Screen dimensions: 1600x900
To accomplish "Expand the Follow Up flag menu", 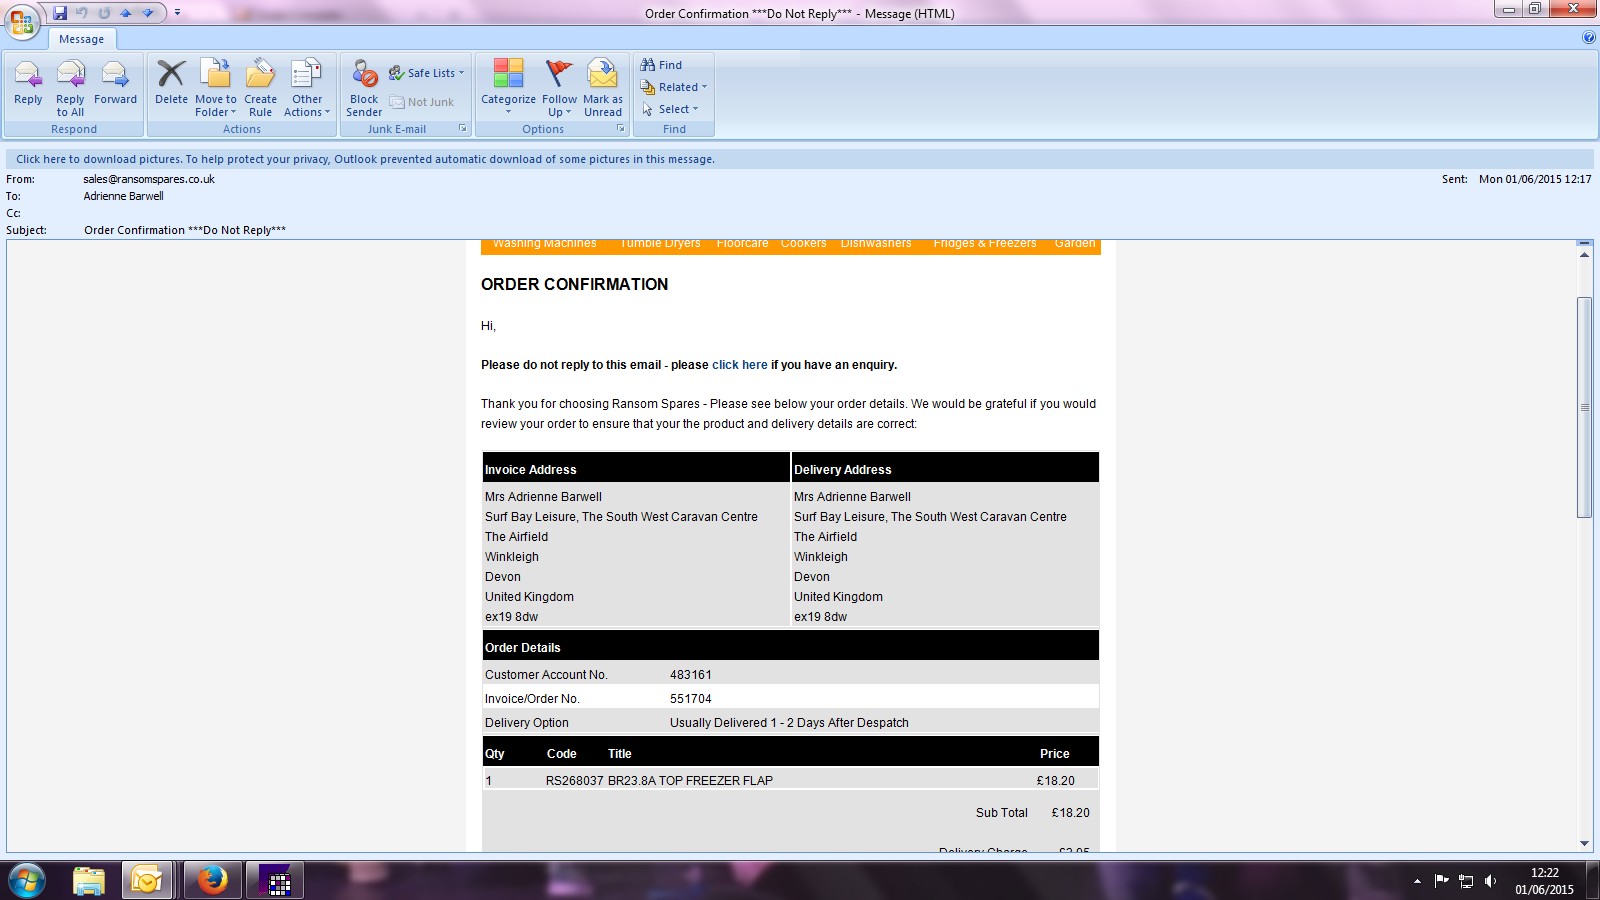I will pos(559,87).
